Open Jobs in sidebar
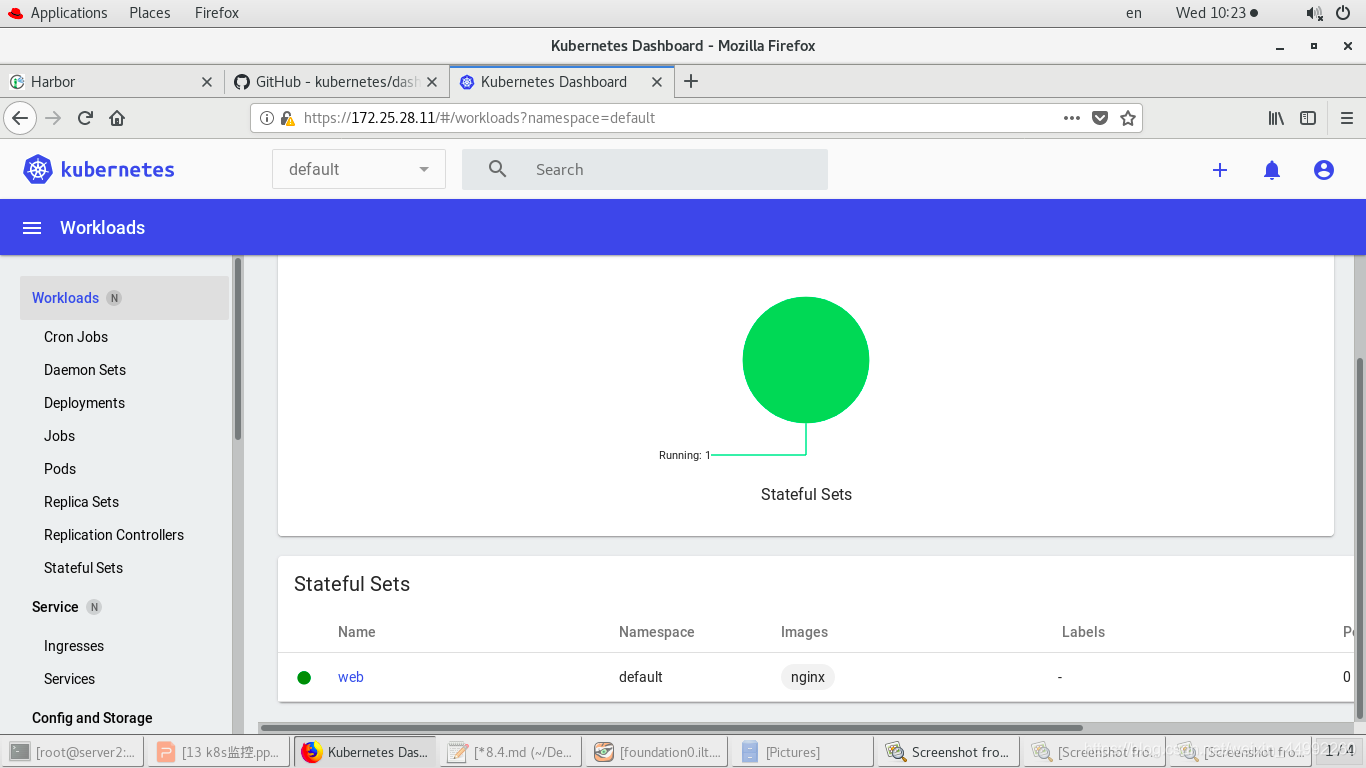Image resolution: width=1366 pixels, height=768 pixels. 59,436
